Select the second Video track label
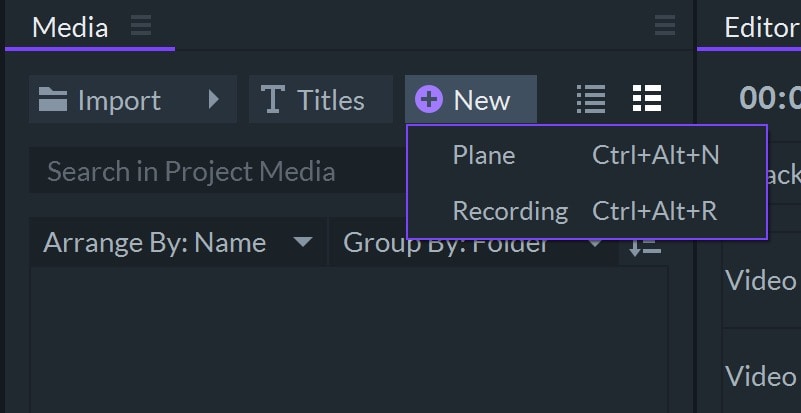801x413 pixels. (x=760, y=376)
